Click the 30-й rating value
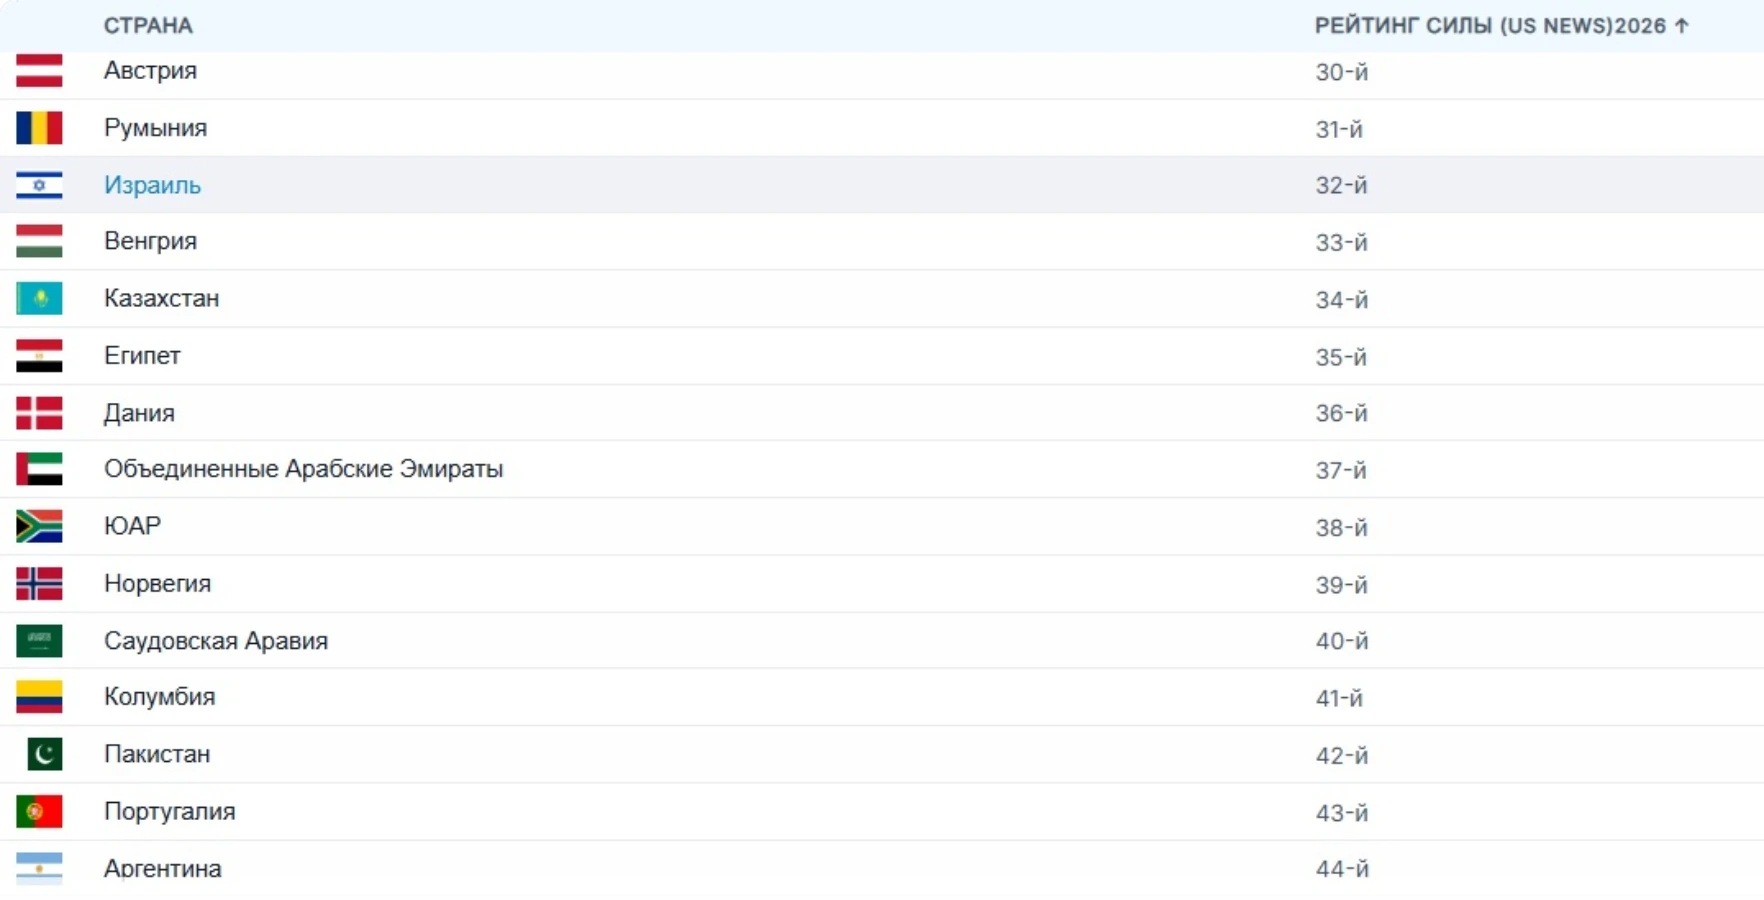 (x=1341, y=72)
